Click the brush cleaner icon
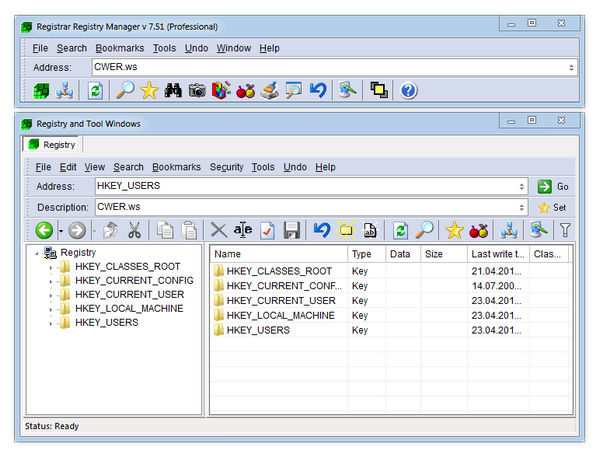 point(270,91)
